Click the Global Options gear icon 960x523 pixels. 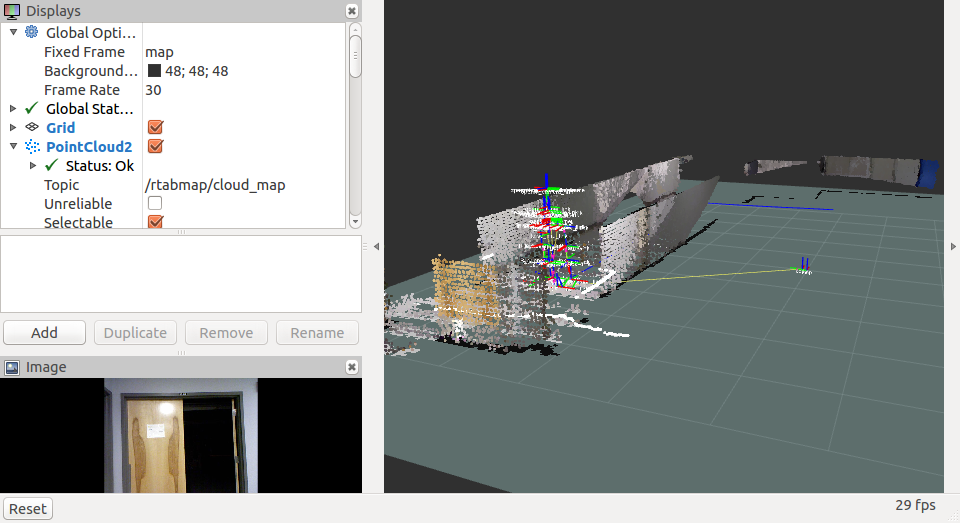(x=32, y=33)
